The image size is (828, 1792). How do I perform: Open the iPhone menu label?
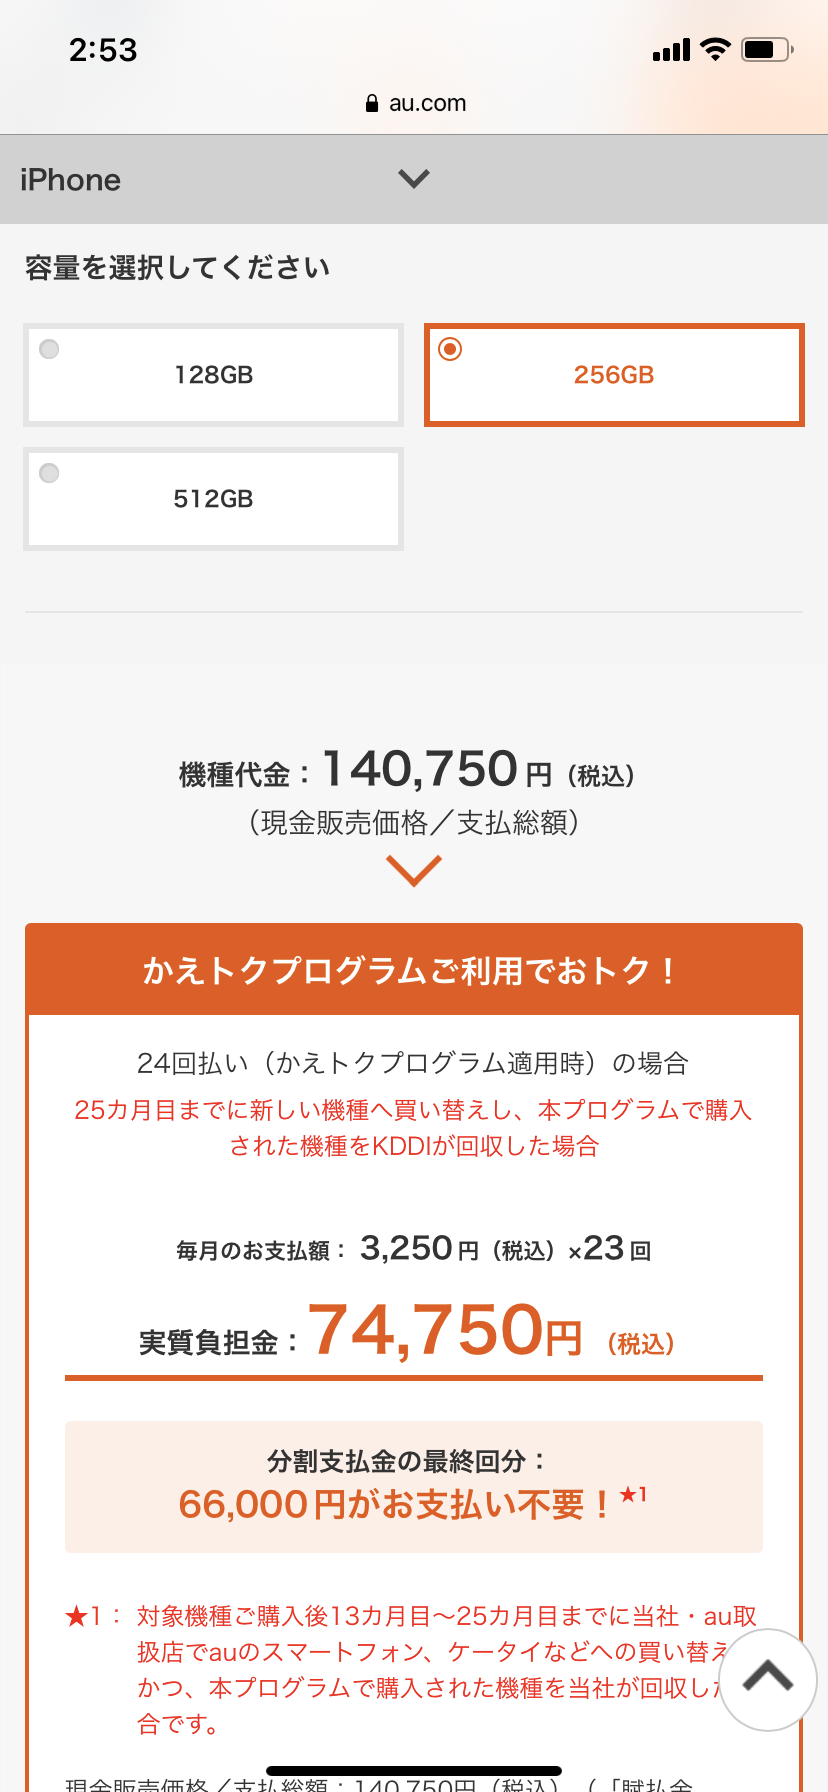click(x=70, y=180)
